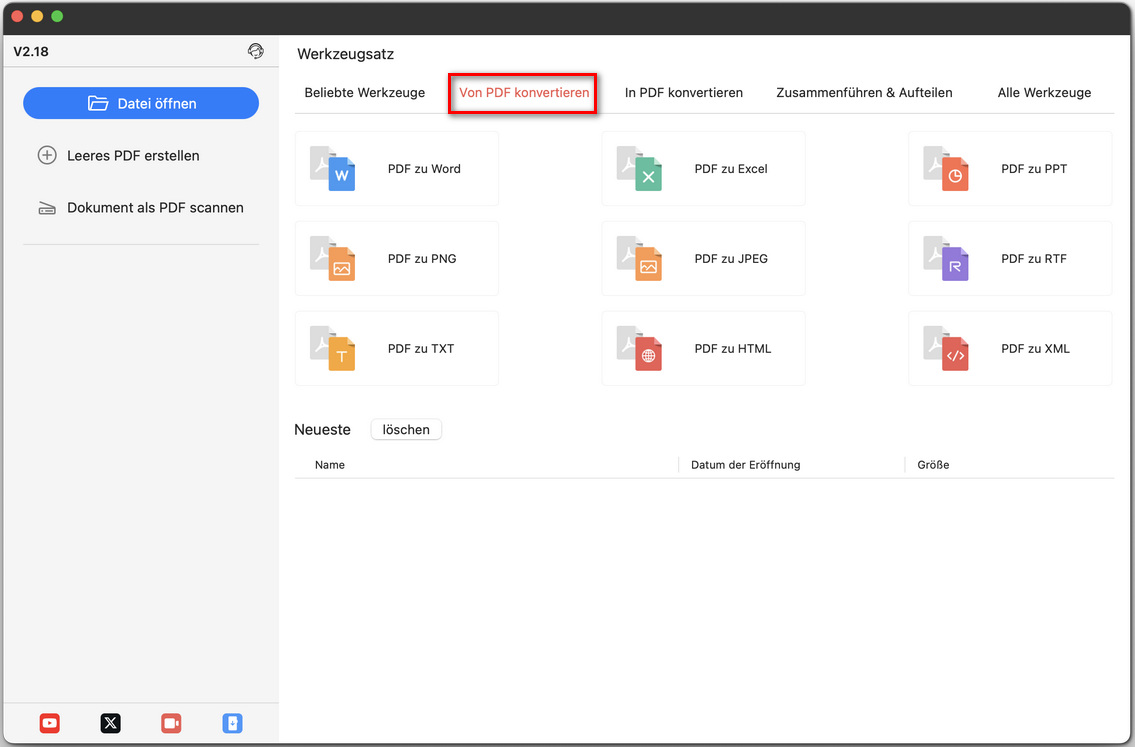This screenshot has height=747, width=1135.
Task: Switch to the Beliebte Werkzeuge tab
Action: [x=364, y=92]
